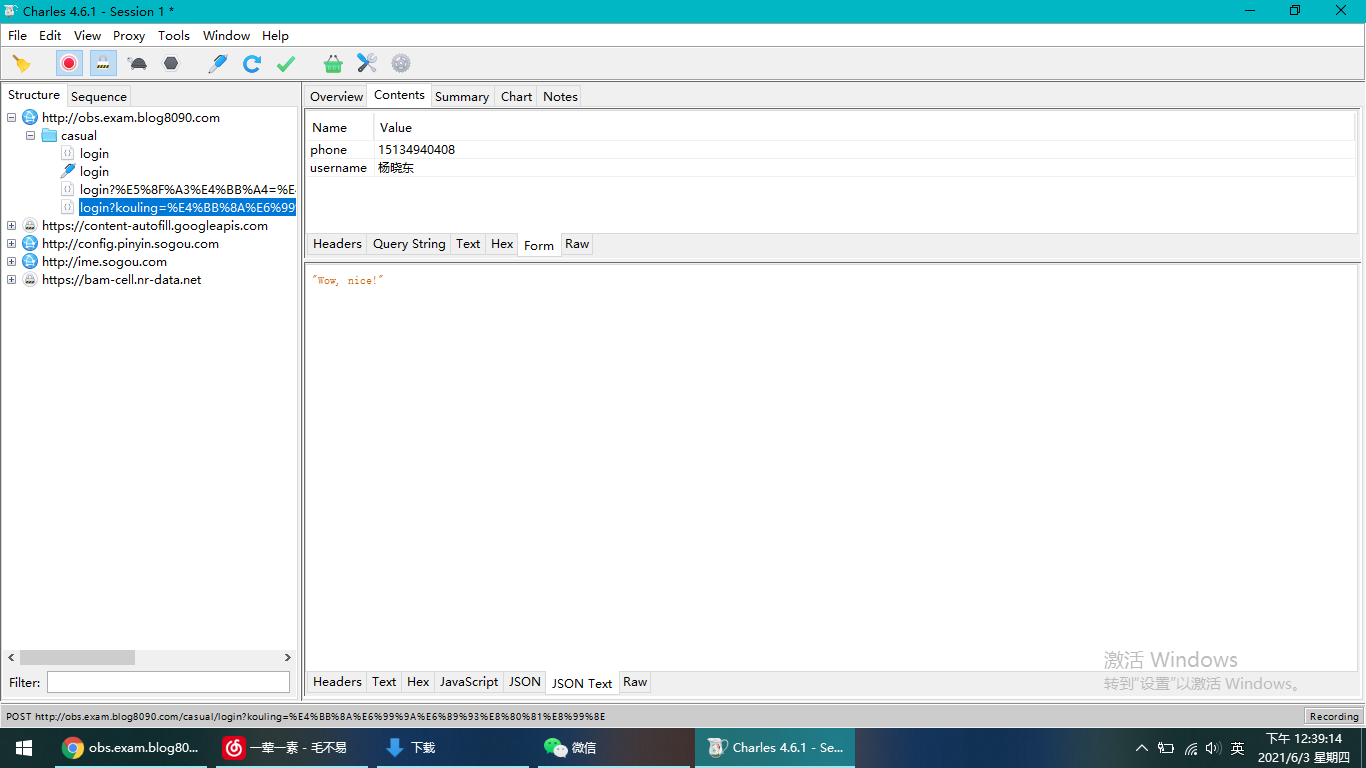Toggle SSL proxying toolbar icon
Image resolution: width=1366 pixels, height=768 pixels.
103,64
